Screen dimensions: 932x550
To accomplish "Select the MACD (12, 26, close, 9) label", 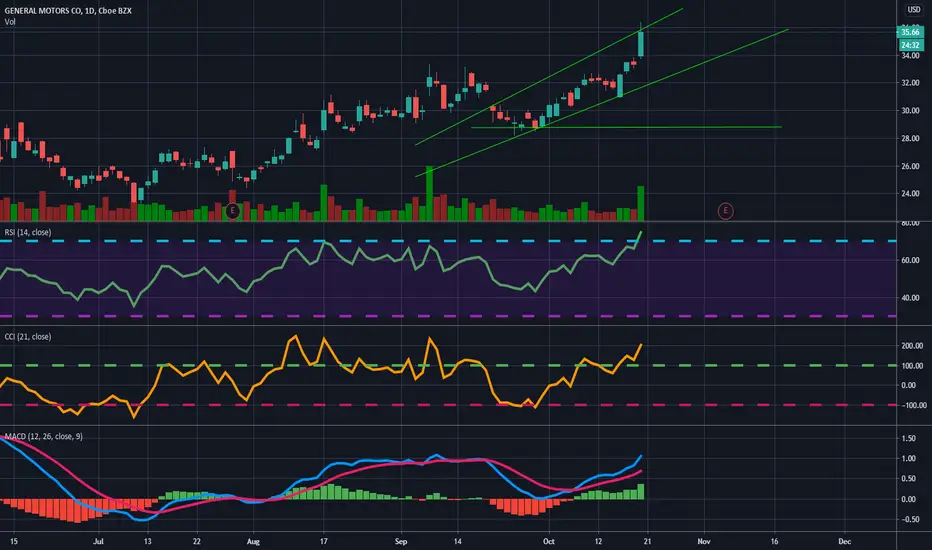I will pos(44,436).
